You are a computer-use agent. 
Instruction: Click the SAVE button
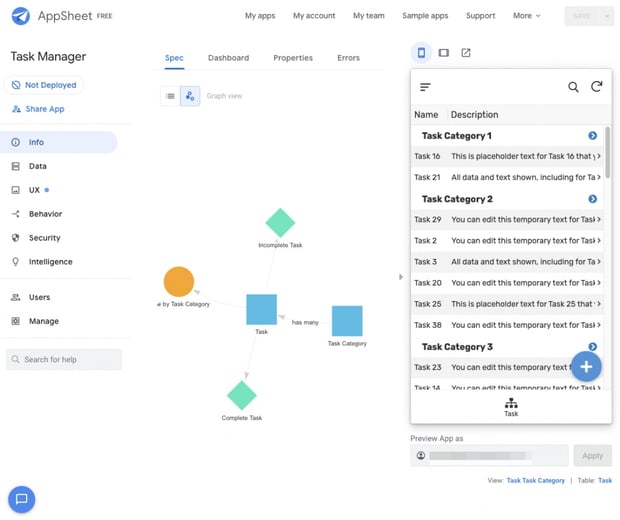[x=582, y=16]
